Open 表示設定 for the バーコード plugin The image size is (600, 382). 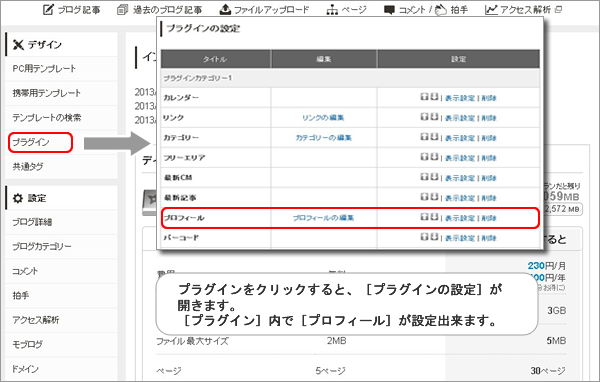point(460,238)
